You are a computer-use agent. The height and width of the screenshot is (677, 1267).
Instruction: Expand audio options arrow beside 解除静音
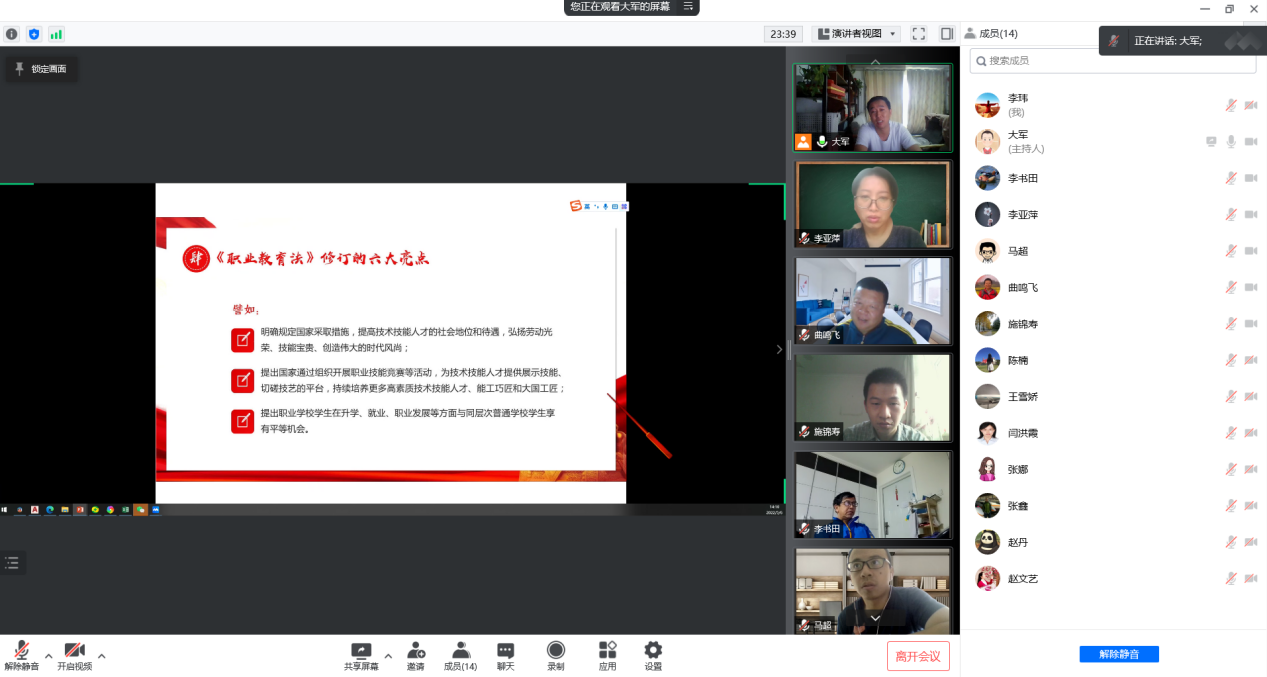(x=48, y=656)
